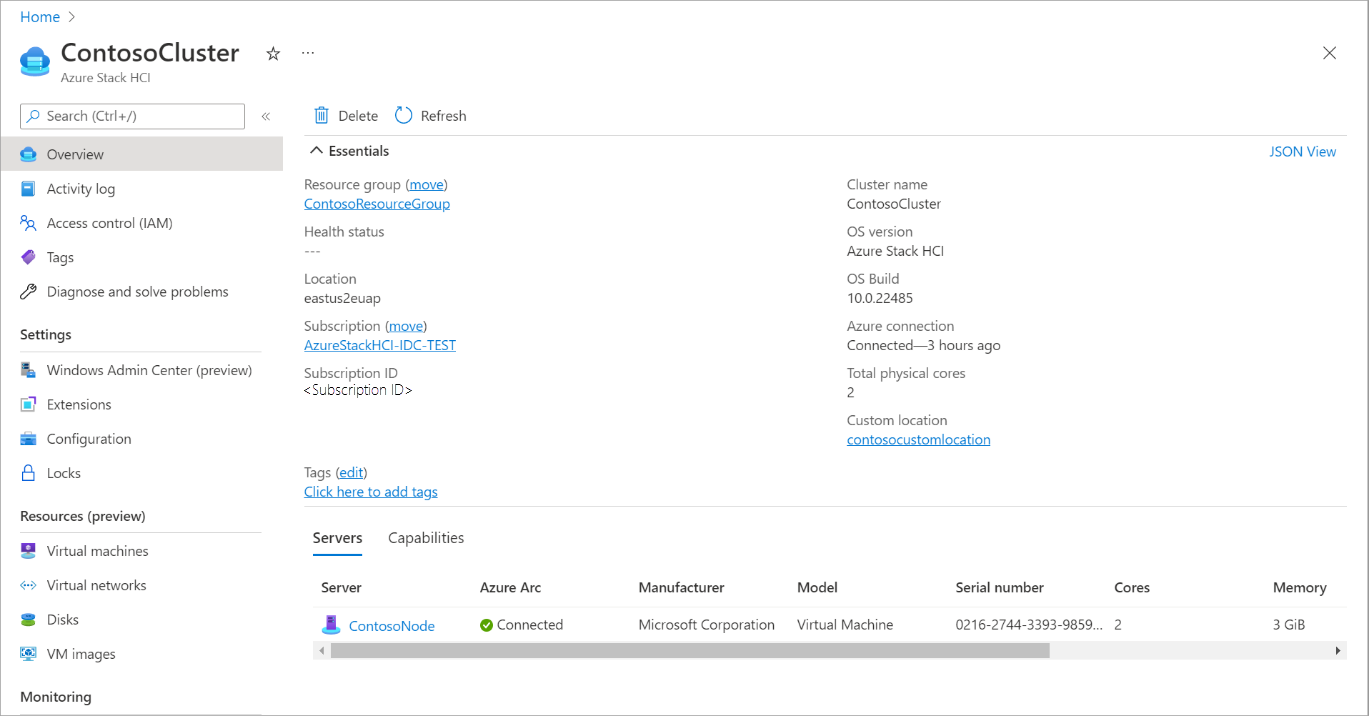Image resolution: width=1369 pixels, height=716 pixels.
Task: Click the green Connected checkmark icon
Action: tap(486, 625)
